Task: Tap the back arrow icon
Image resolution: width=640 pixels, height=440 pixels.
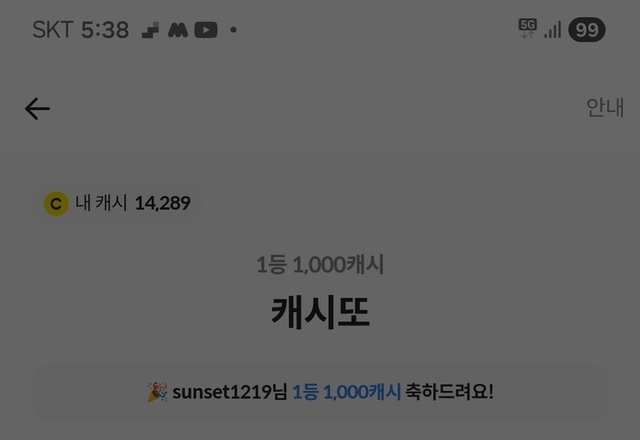Action: click(37, 109)
